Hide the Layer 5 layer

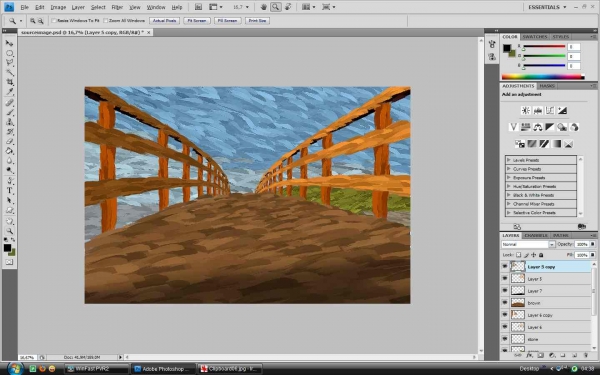coord(505,279)
